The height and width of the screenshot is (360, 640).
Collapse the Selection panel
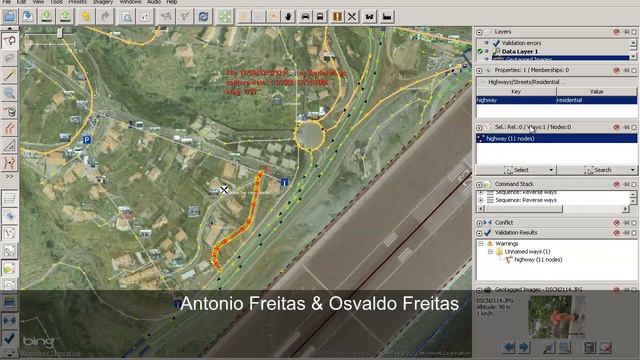pyautogui.click(x=479, y=128)
